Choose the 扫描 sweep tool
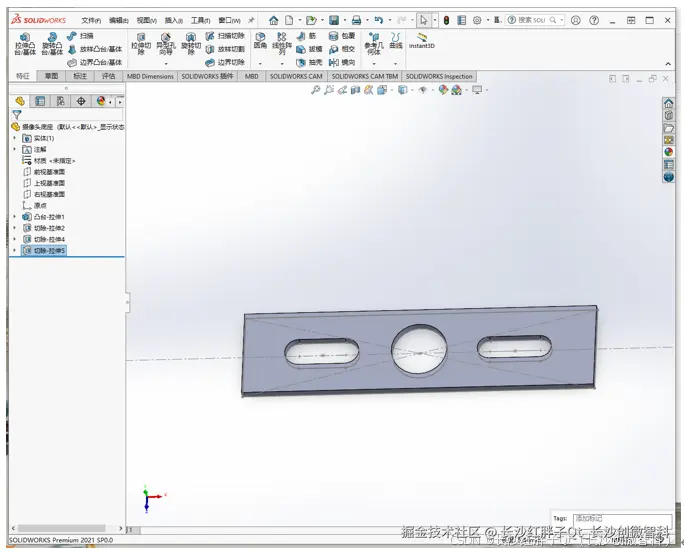The height and width of the screenshot is (554, 684). click(81, 36)
